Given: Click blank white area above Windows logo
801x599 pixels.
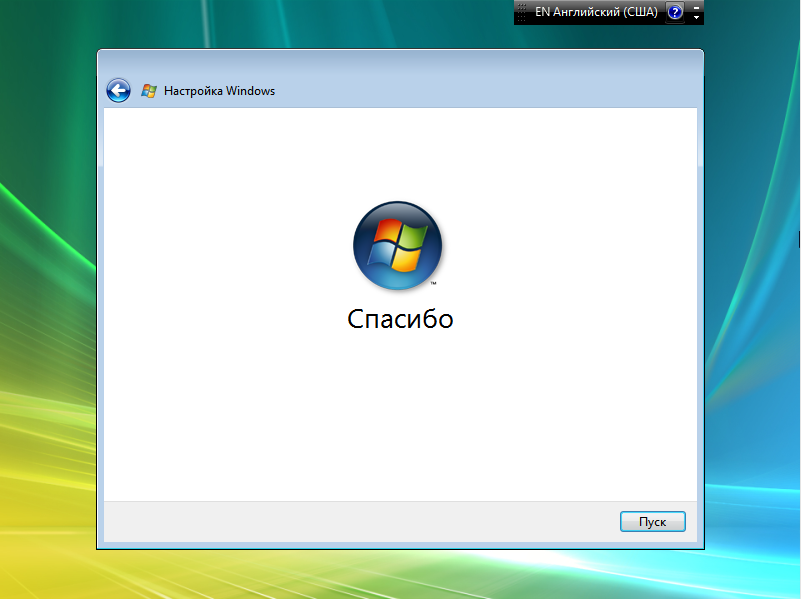Looking at the screenshot, I should tap(400, 150).
